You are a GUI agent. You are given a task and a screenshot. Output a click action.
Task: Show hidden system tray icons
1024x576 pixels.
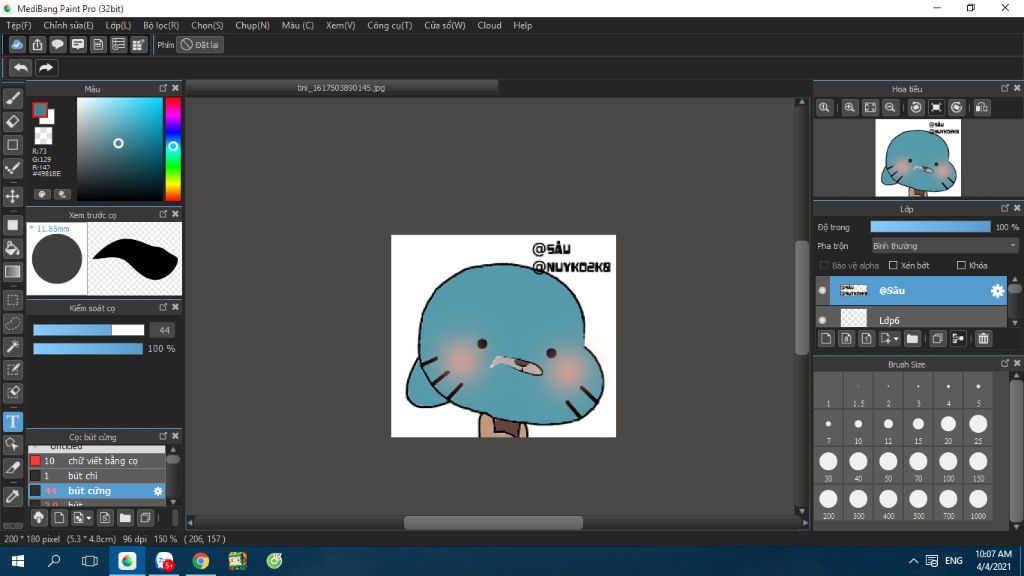tap(913, 561)
